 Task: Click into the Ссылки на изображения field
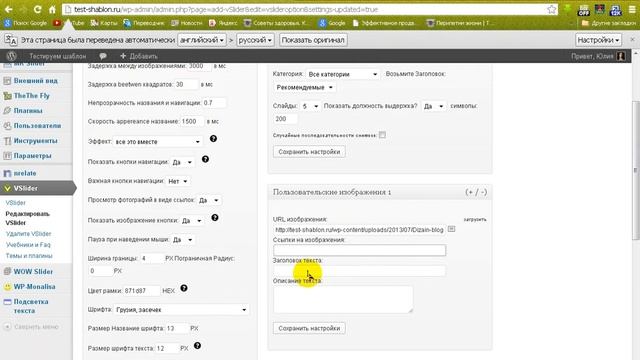click(x=359, y=250)
